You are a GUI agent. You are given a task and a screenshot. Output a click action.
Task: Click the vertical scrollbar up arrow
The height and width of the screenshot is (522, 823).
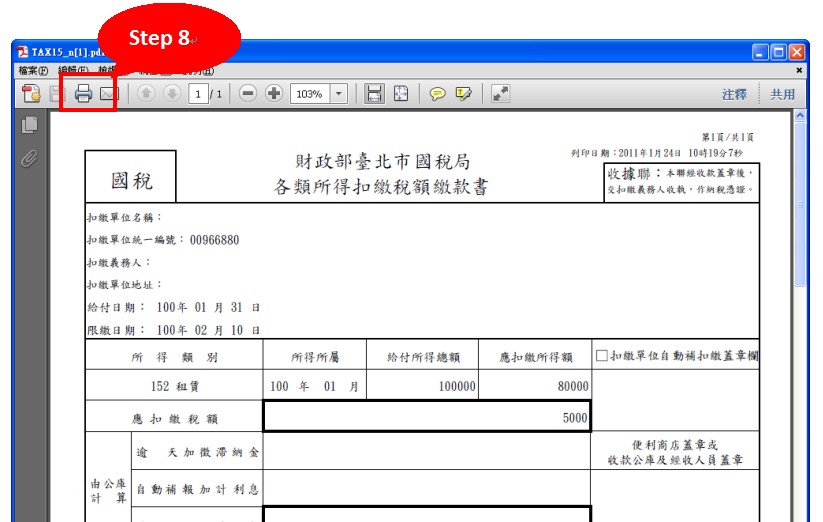[799, 115]
